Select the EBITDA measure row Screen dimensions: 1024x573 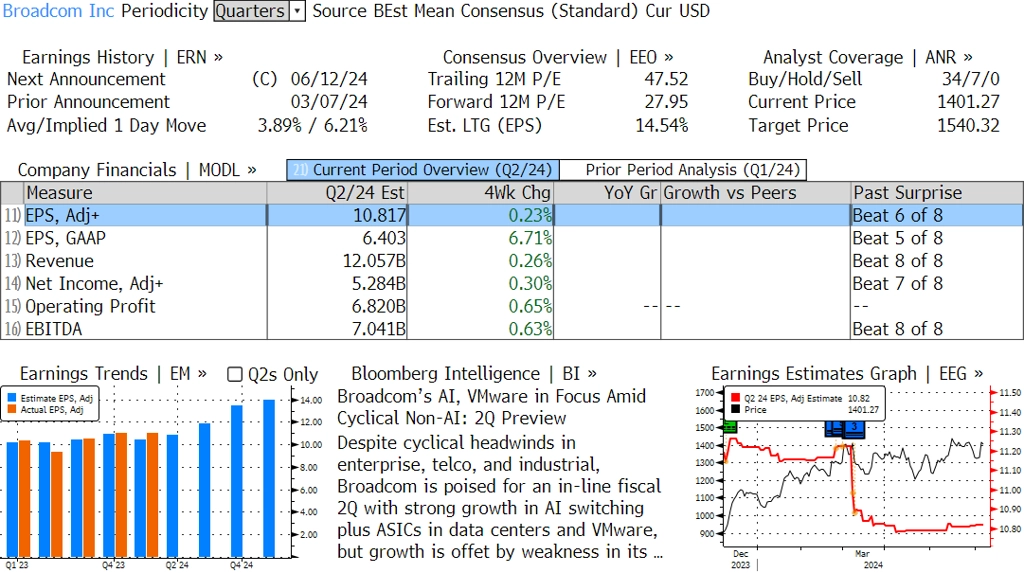512,329
